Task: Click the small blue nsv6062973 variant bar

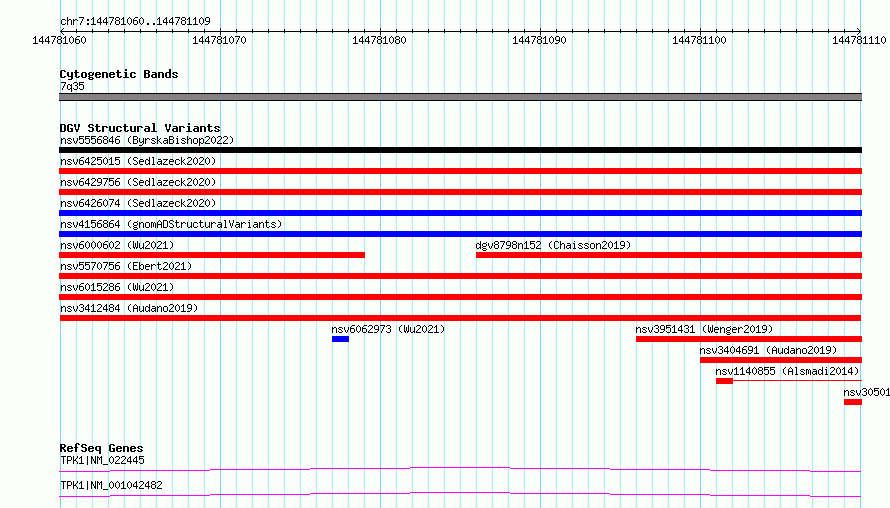Action: [x=341, y=339]
